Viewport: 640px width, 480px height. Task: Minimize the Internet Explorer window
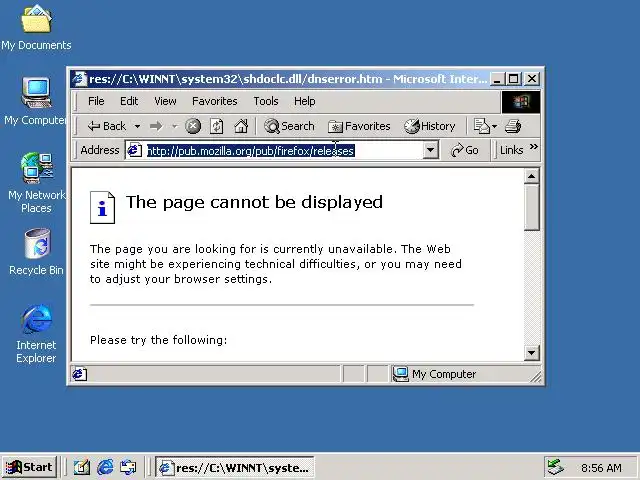(496, 79)
